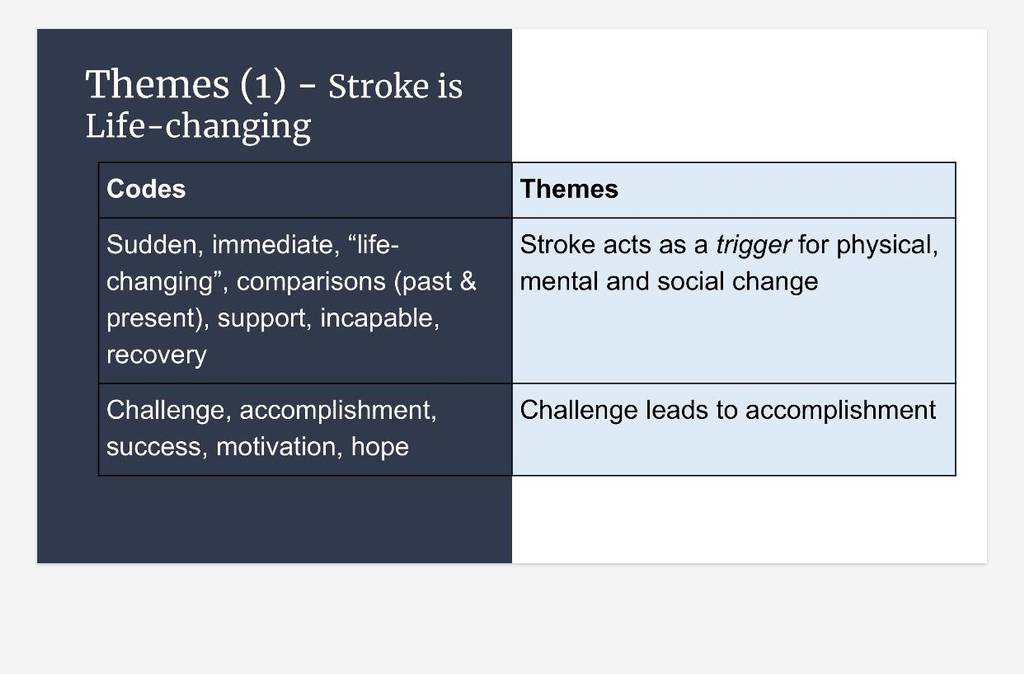Click 'Stroke is' in the title
The width and height of the screenshot is (1024, 674).
395,86
